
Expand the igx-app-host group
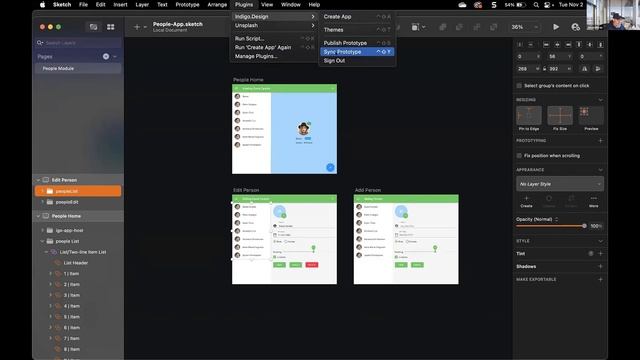(42, 230)
